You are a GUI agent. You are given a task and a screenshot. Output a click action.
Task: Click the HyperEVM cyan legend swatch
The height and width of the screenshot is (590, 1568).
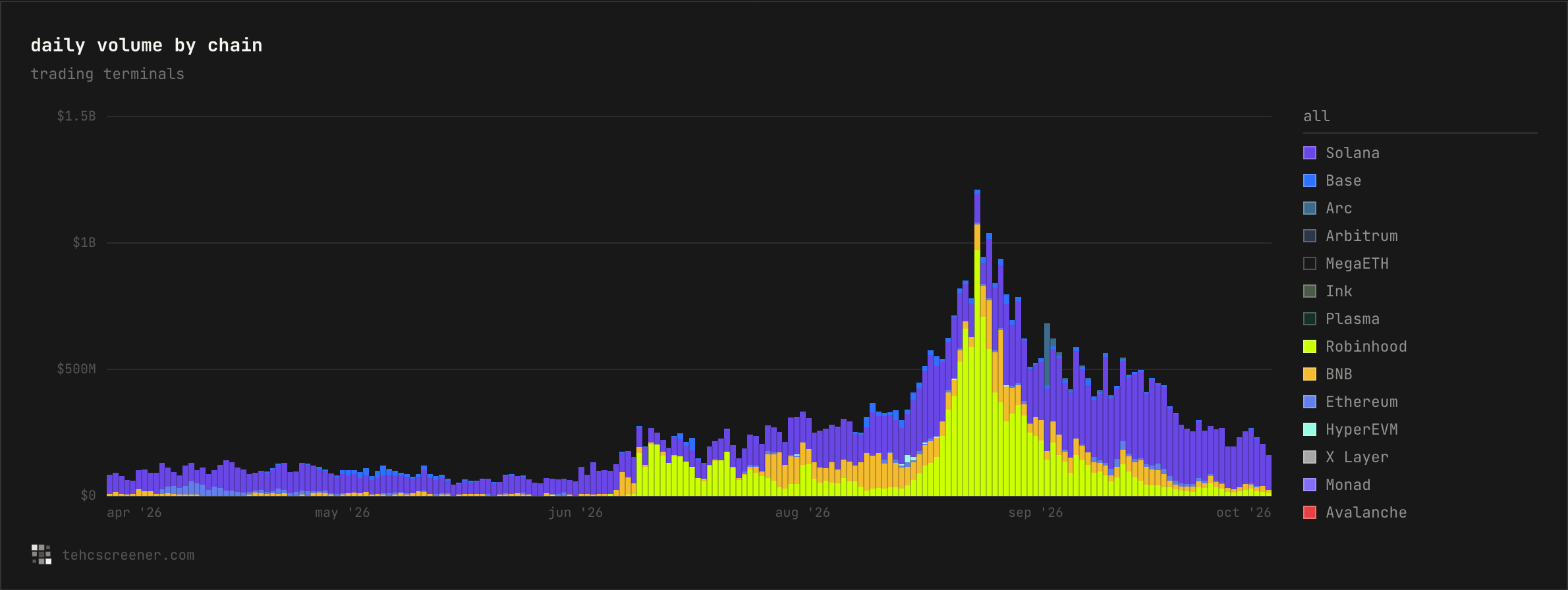pyautogui.click(x=1309, y=430)
